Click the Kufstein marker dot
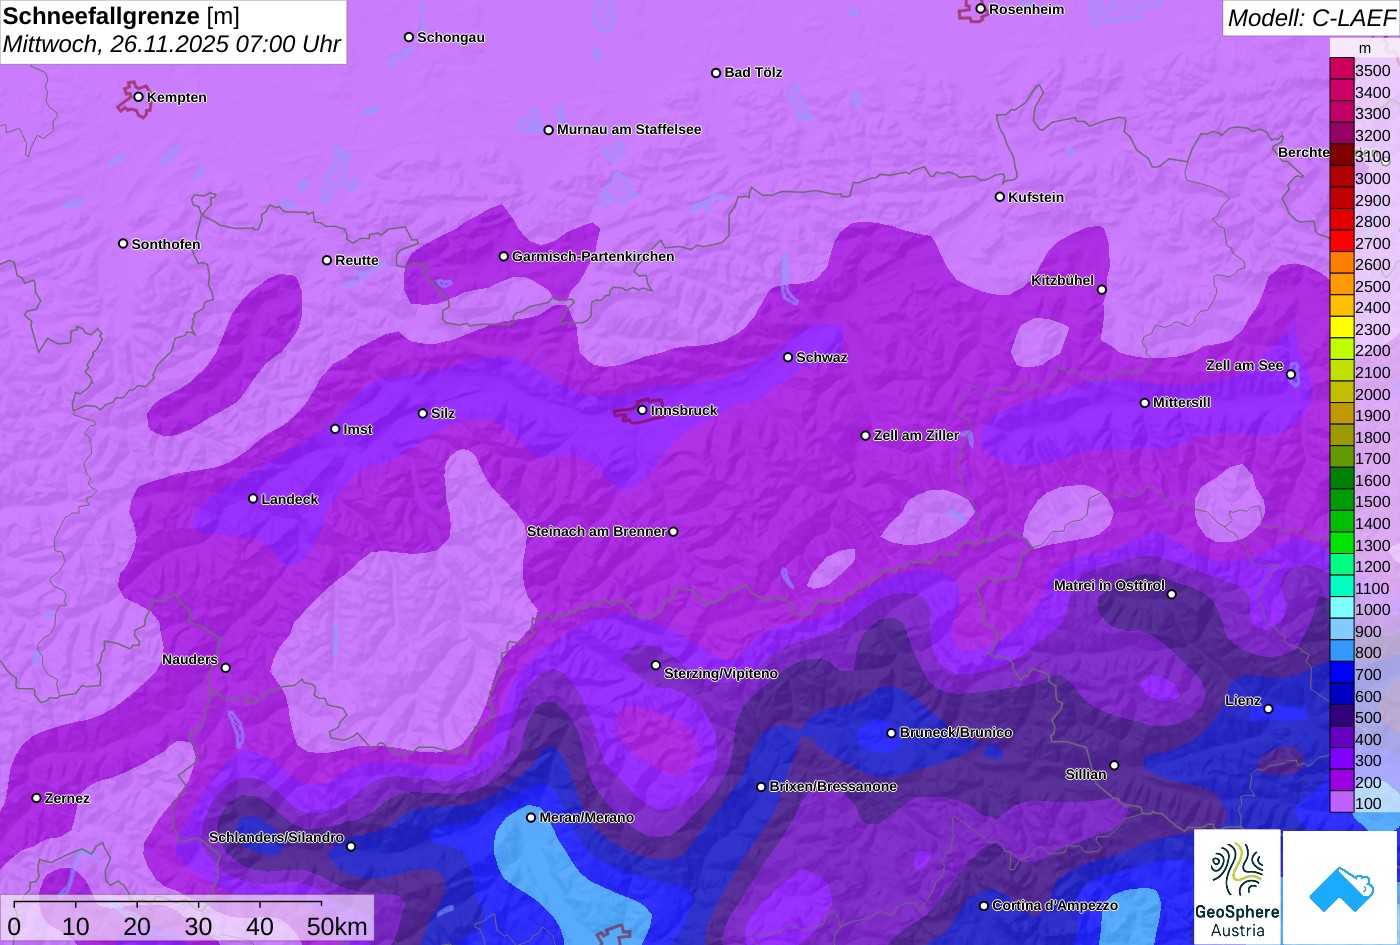 [x=1000, y=197]
